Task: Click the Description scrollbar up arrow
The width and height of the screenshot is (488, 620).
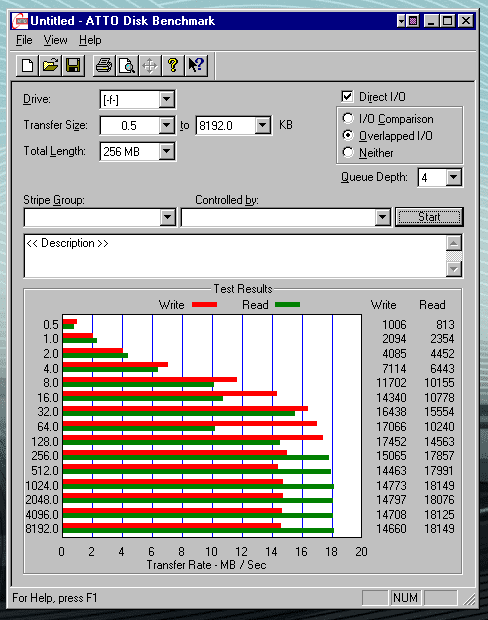Action: [454, 243]
